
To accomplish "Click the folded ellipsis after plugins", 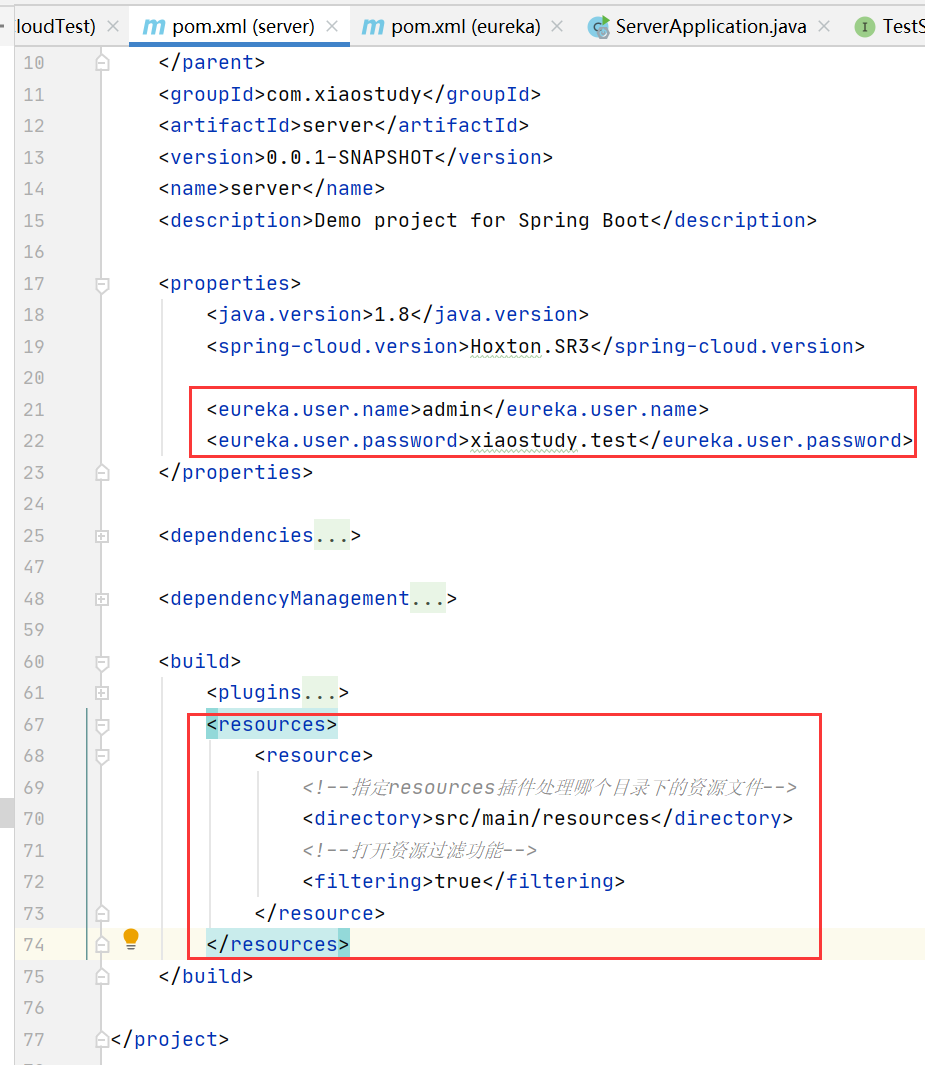I will [x=320, y=692].
